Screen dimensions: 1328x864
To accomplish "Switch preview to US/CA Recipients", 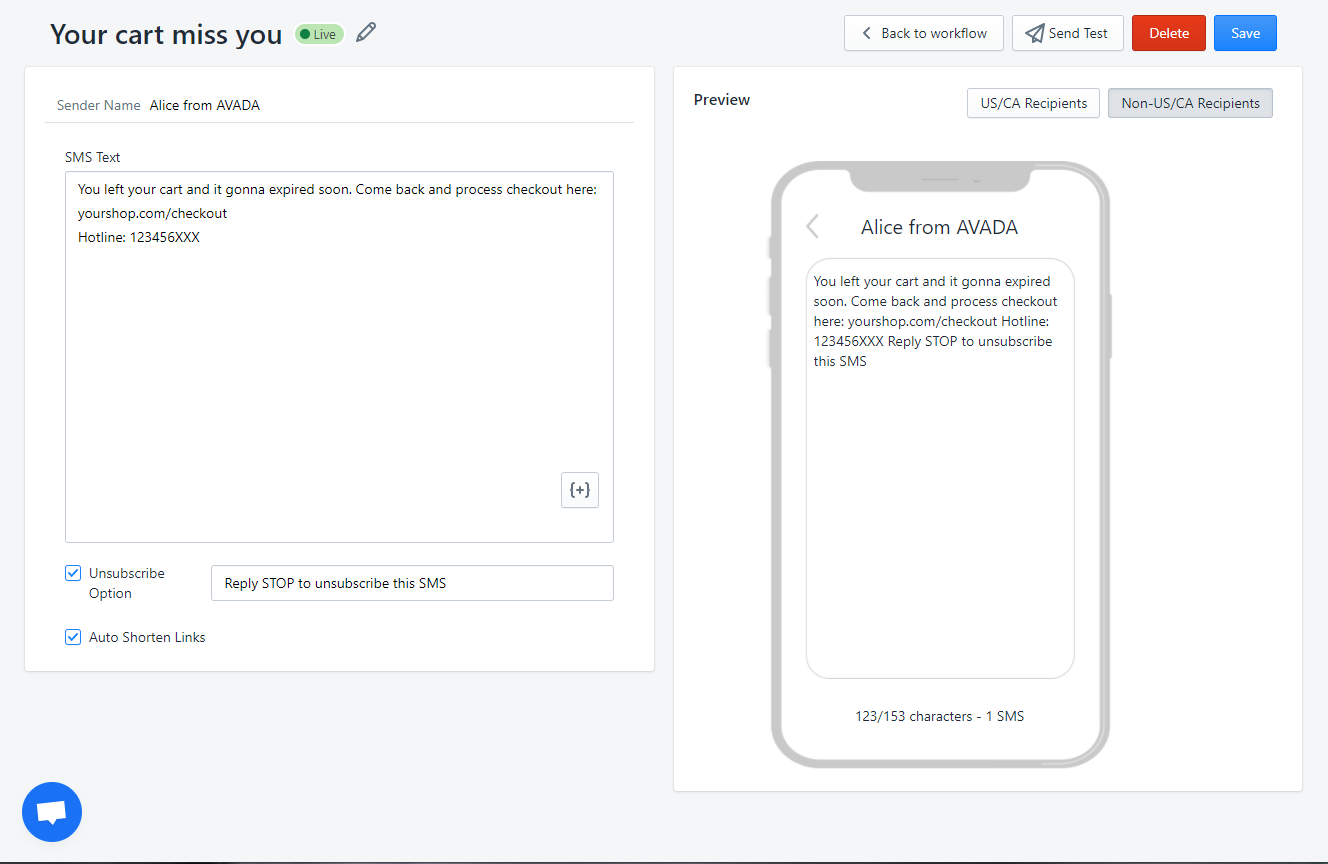I will [1033, 103].
